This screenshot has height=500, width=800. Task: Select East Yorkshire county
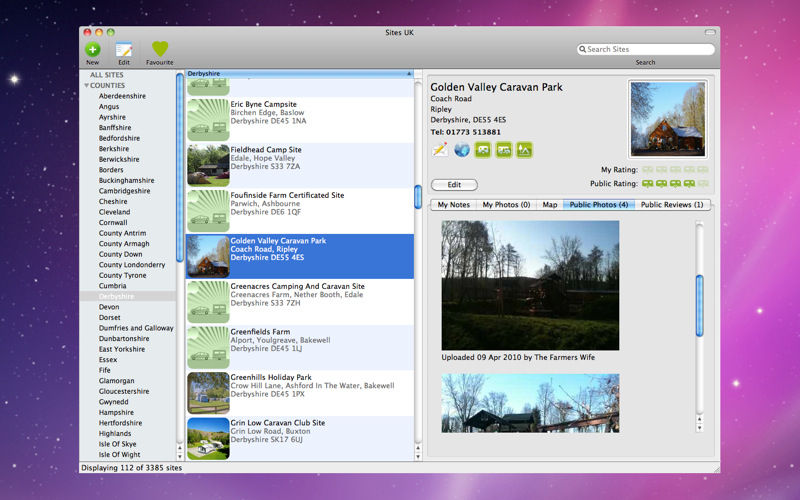click(121, 349)
